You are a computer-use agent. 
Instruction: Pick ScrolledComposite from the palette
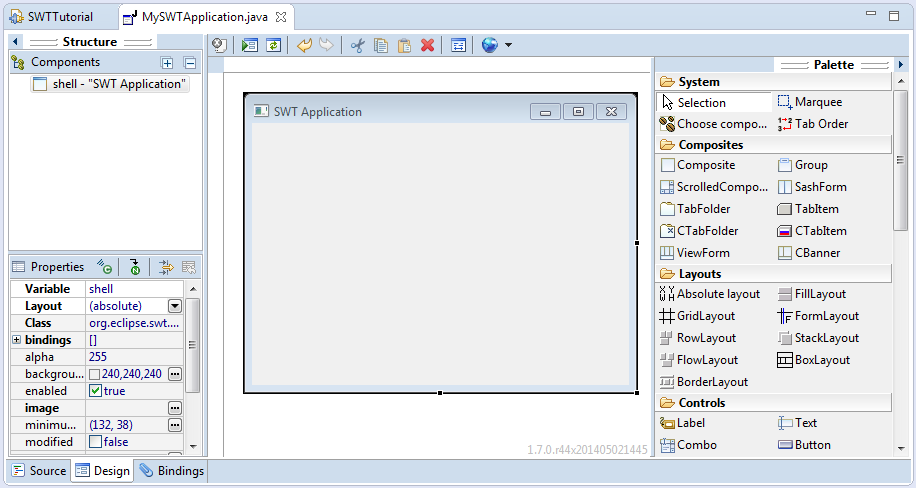point(714,187)
